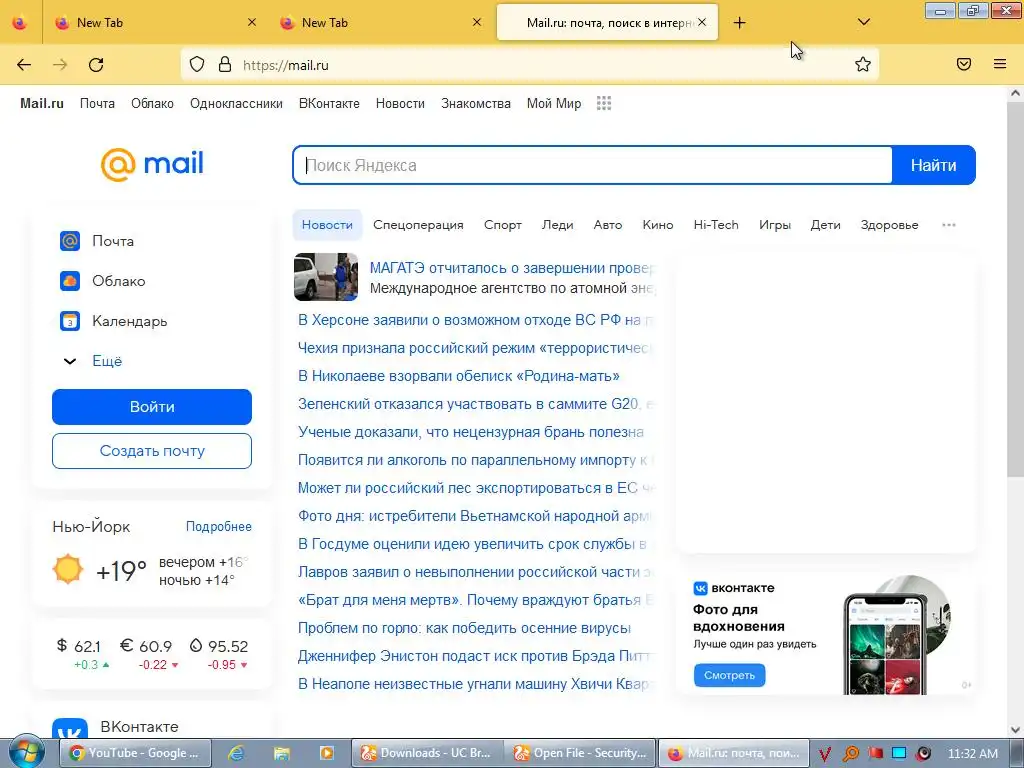Expand the list all tabs chevron

(x=864, y=22)
